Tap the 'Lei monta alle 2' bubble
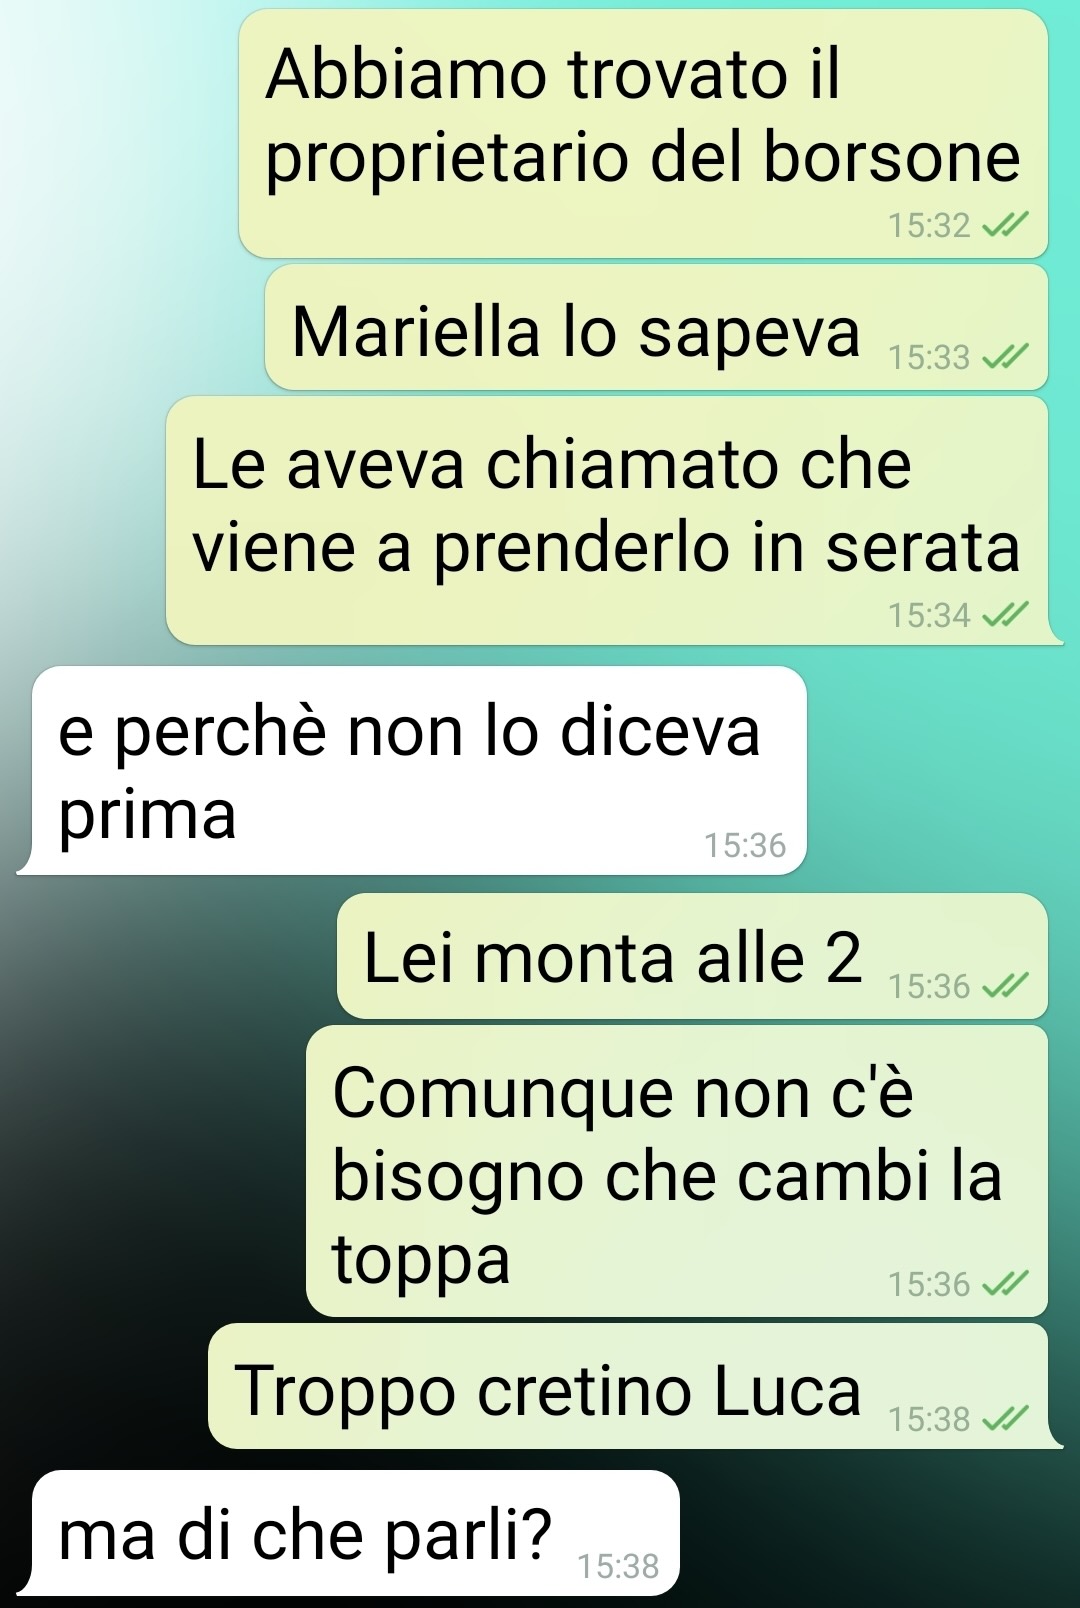 692,956
